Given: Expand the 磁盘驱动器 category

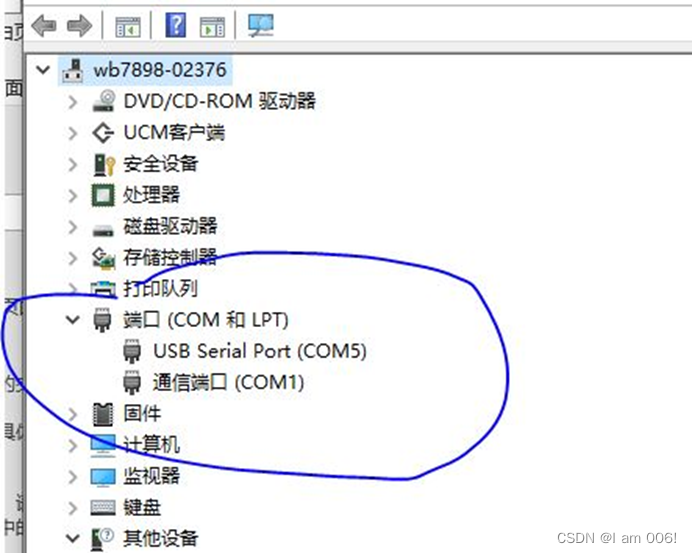Looking at the screenshot, I should pos(72,227).
